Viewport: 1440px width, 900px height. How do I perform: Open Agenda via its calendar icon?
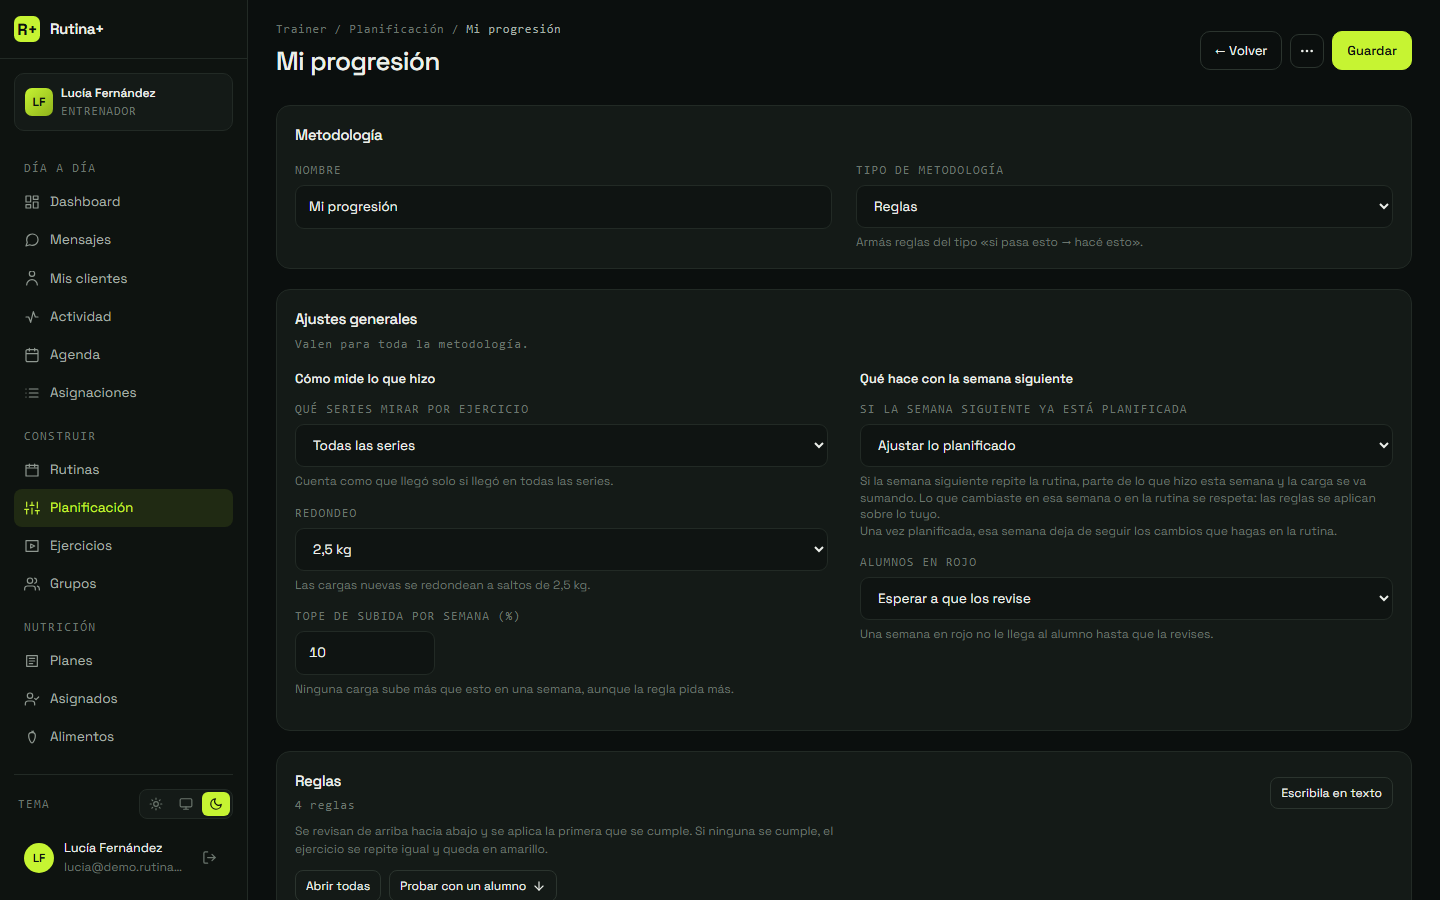tap(32, 355)
